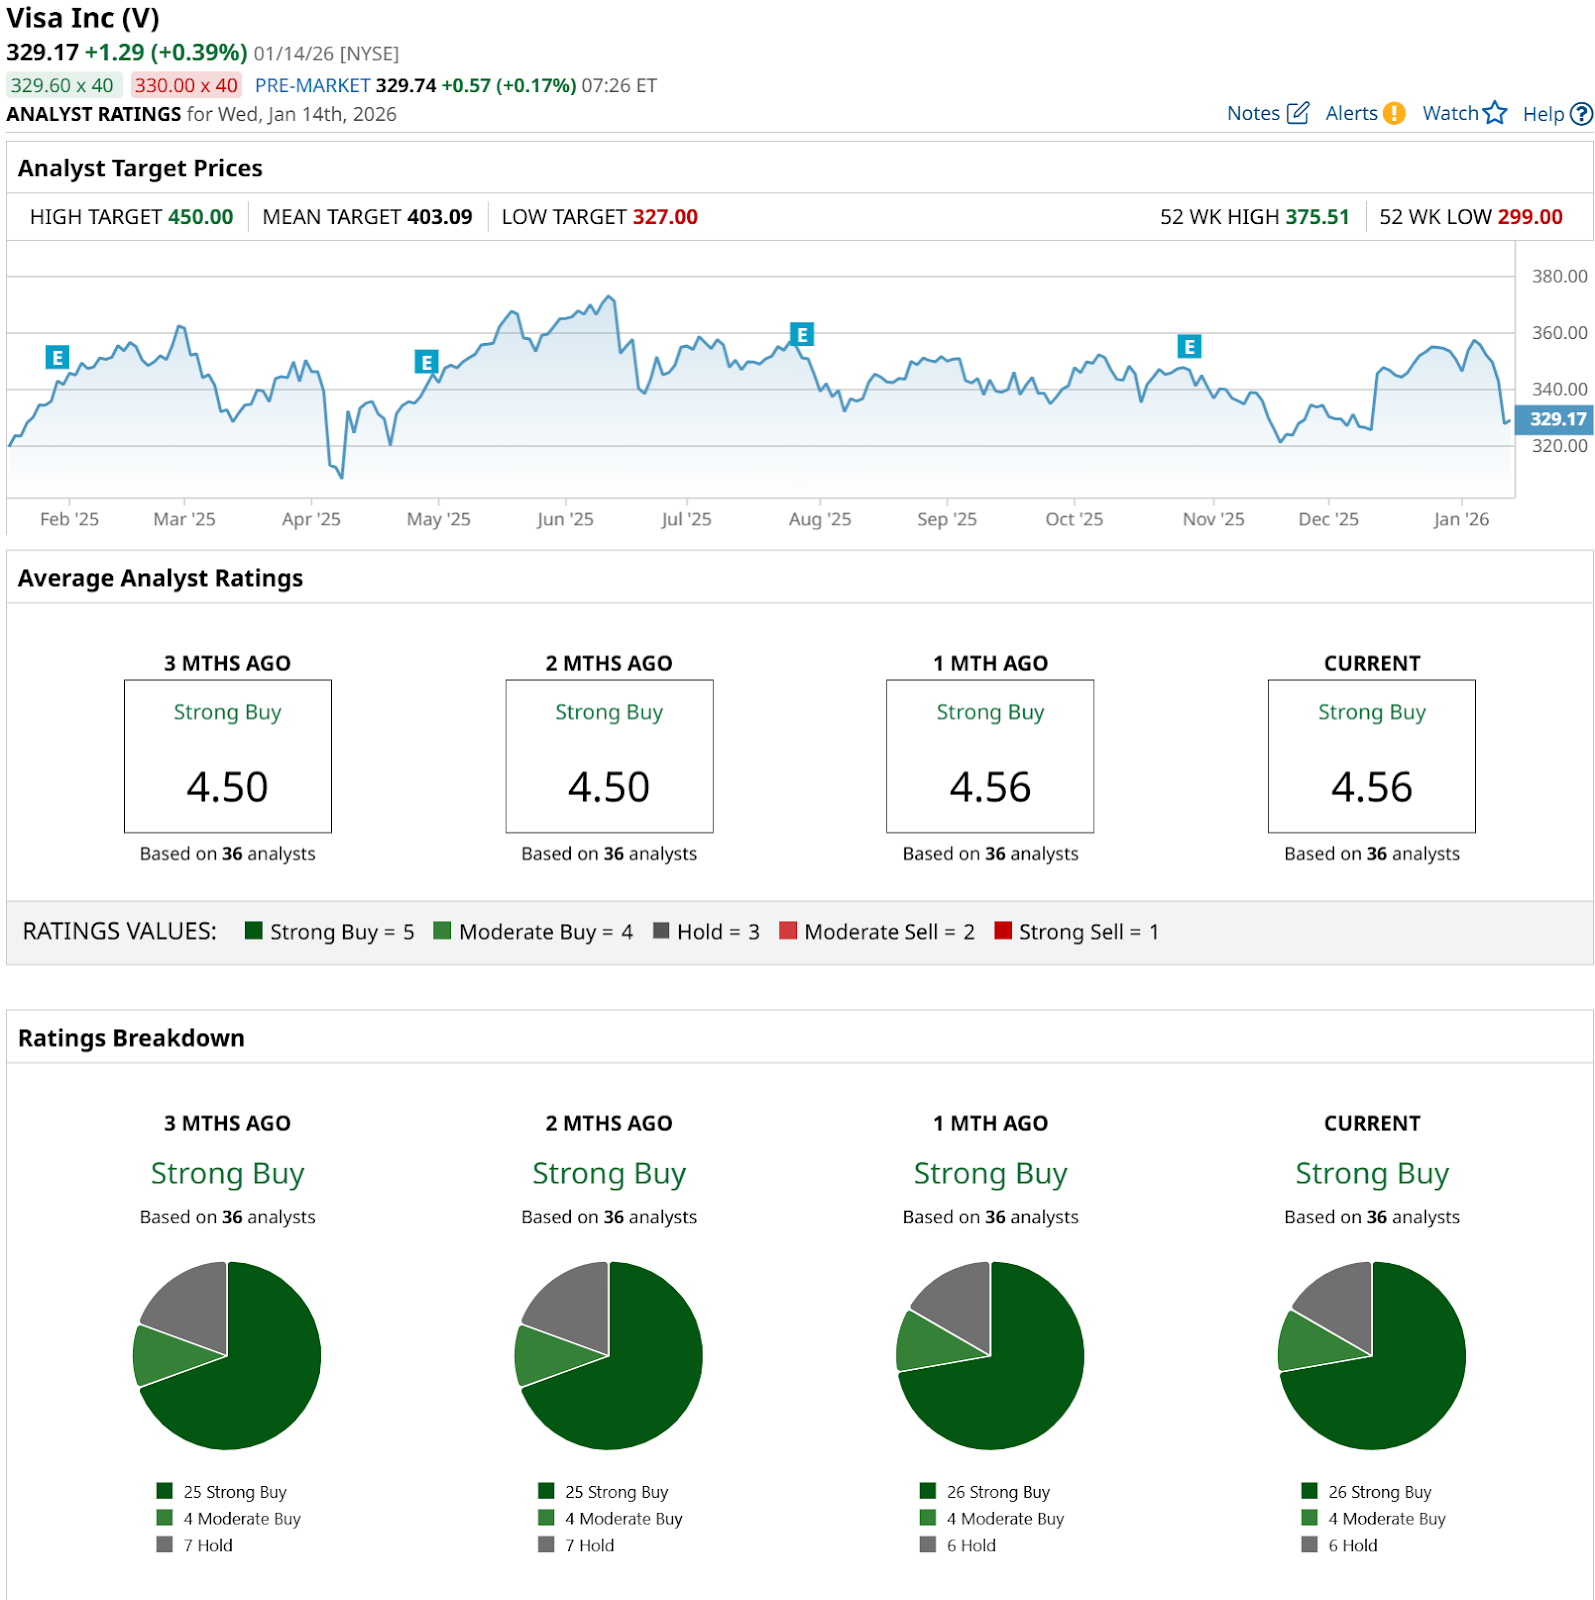Viewport: 1595px width, 1600px height.
Task: Click the Notes link
Action: pyautogui.click(x=1253, y=114)
